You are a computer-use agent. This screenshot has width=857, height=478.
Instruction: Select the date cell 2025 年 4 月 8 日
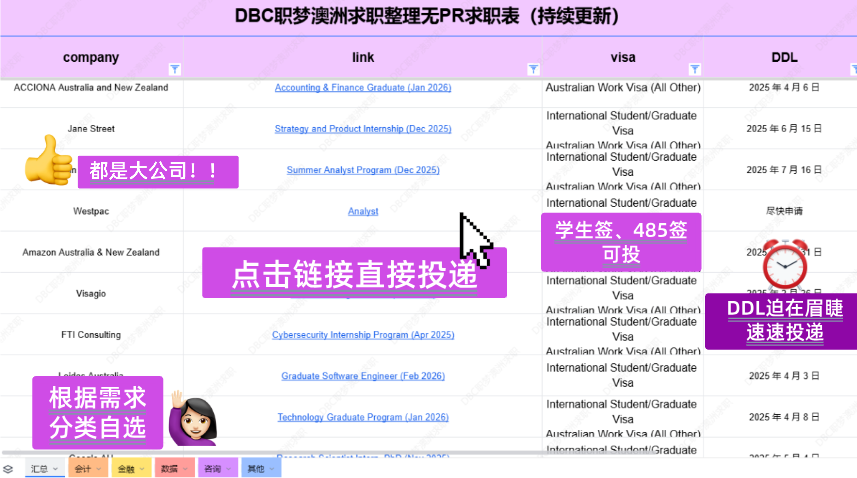click(x=784, y=417)
